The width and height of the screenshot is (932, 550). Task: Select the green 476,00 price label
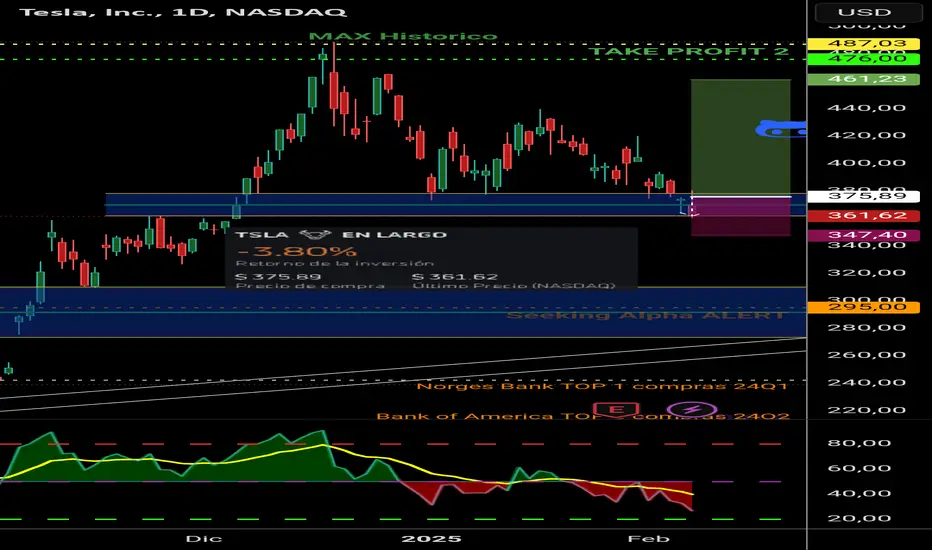coord(864,58)
